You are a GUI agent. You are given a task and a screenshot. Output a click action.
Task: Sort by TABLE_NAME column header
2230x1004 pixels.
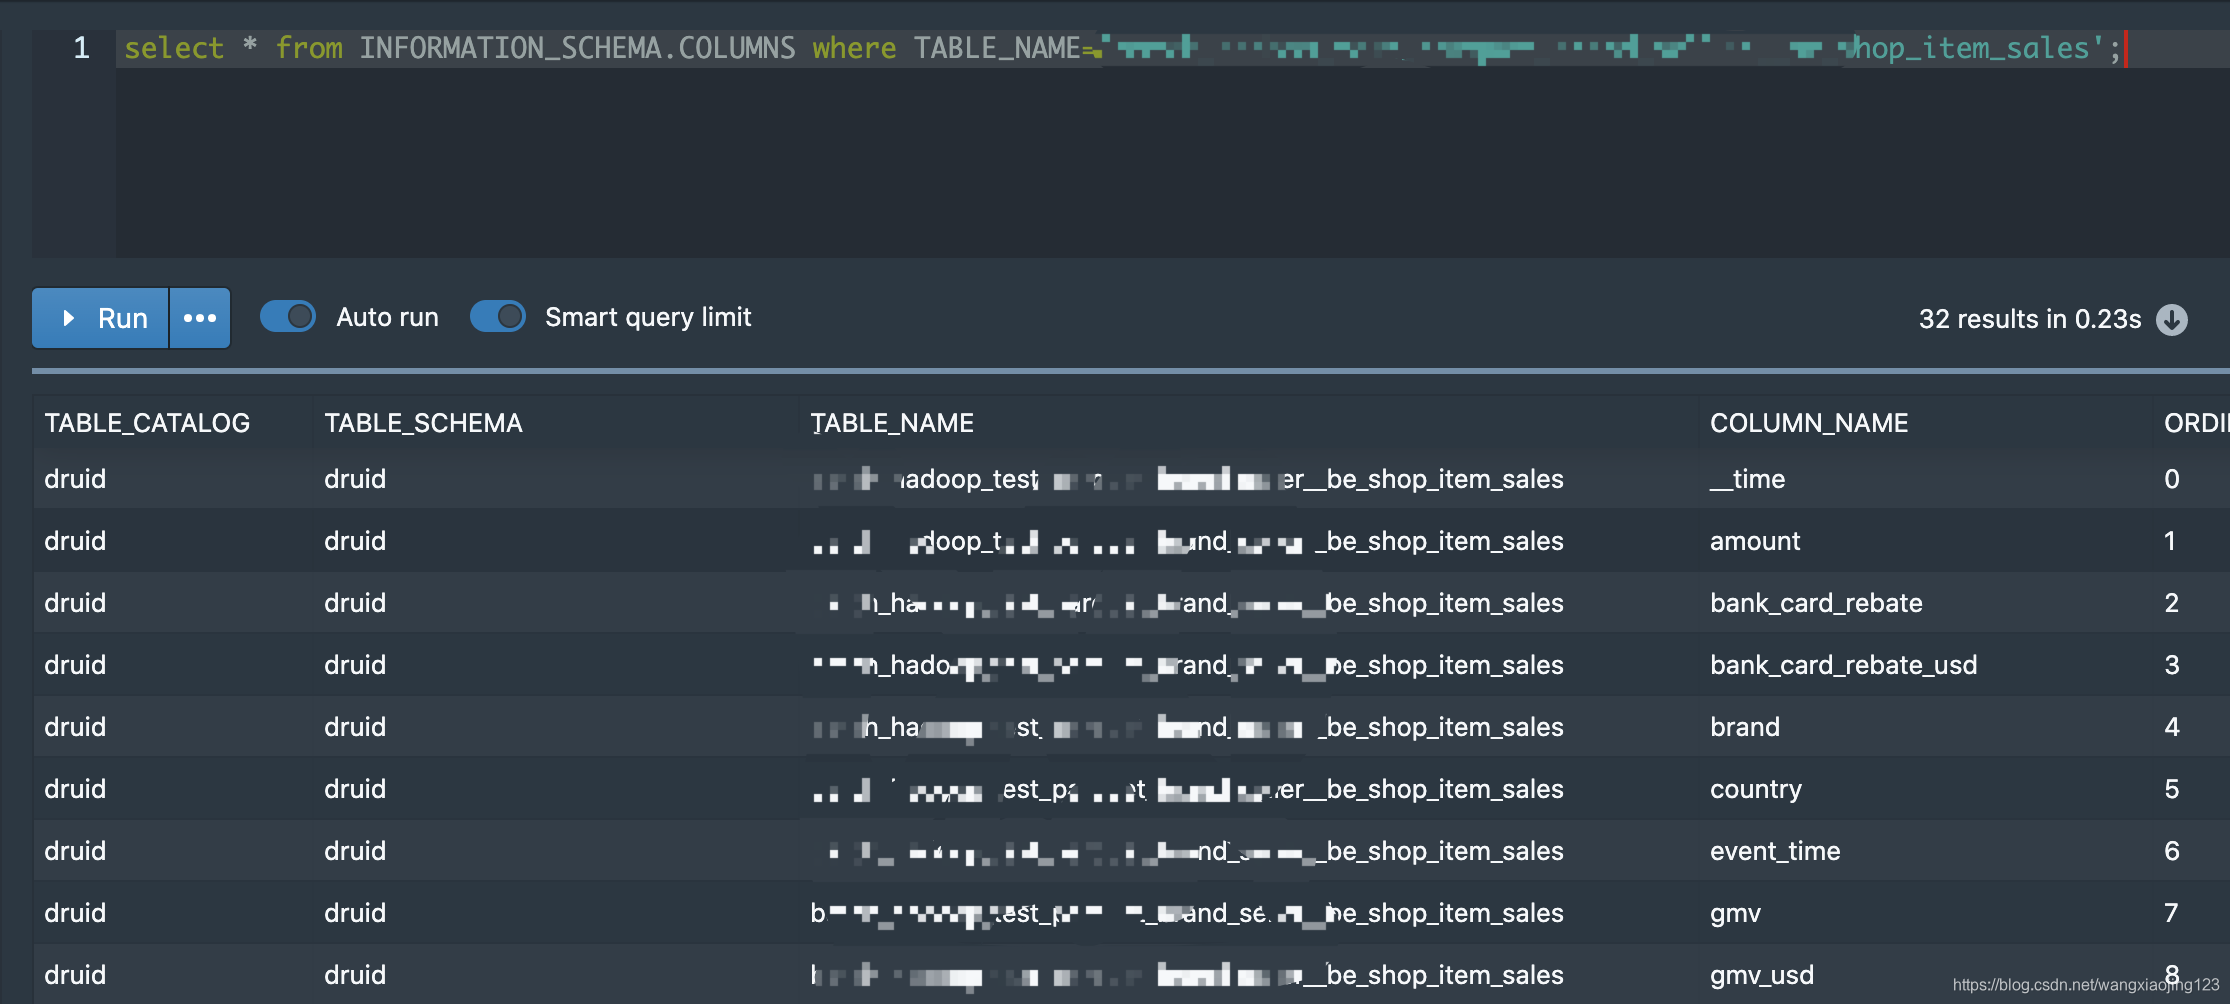pos(892,423)
